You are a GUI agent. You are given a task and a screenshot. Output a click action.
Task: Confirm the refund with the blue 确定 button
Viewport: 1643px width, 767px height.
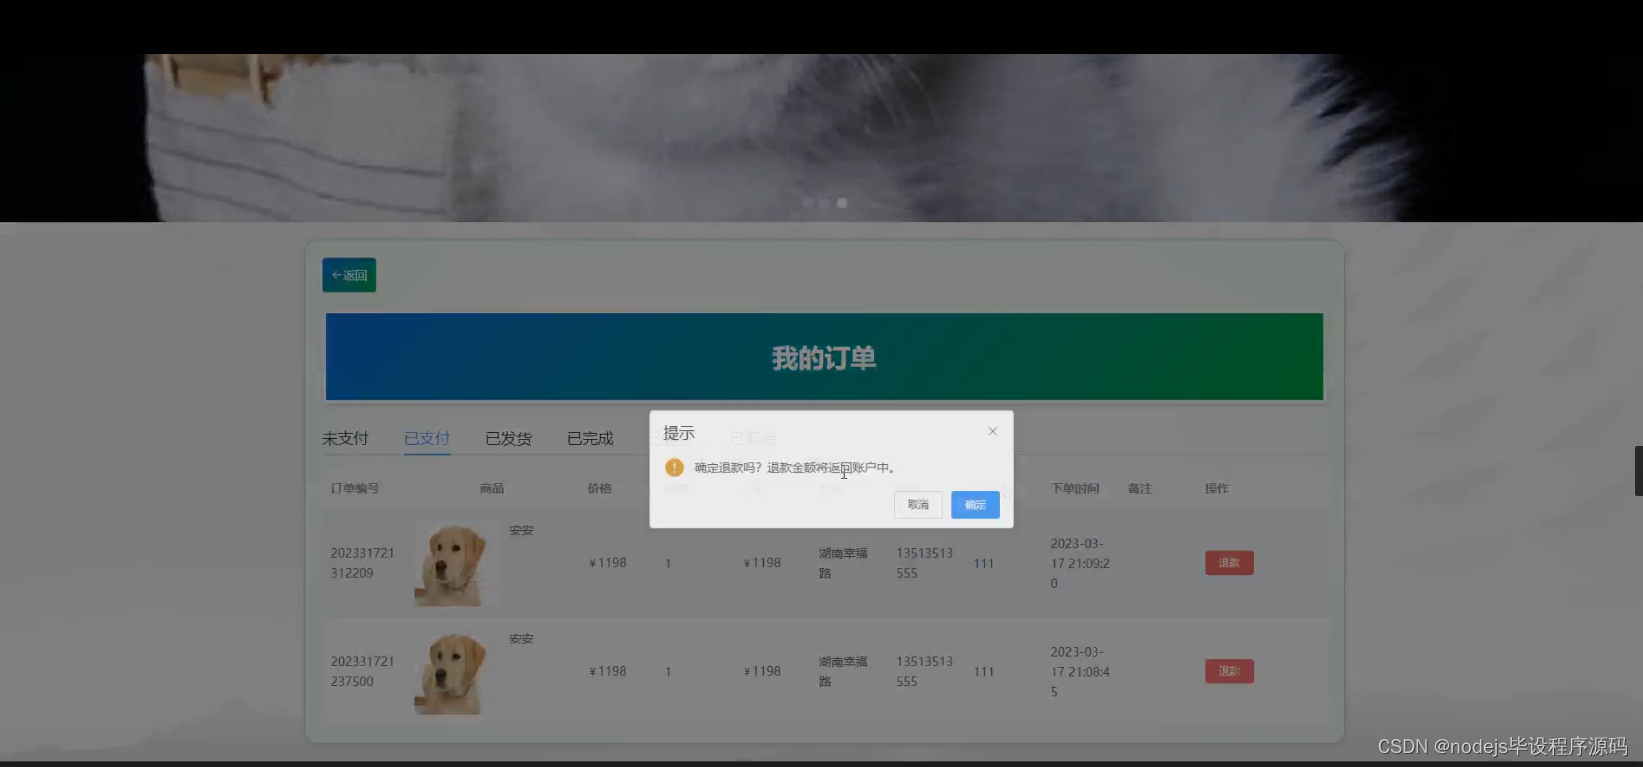[x=975, y=505]
